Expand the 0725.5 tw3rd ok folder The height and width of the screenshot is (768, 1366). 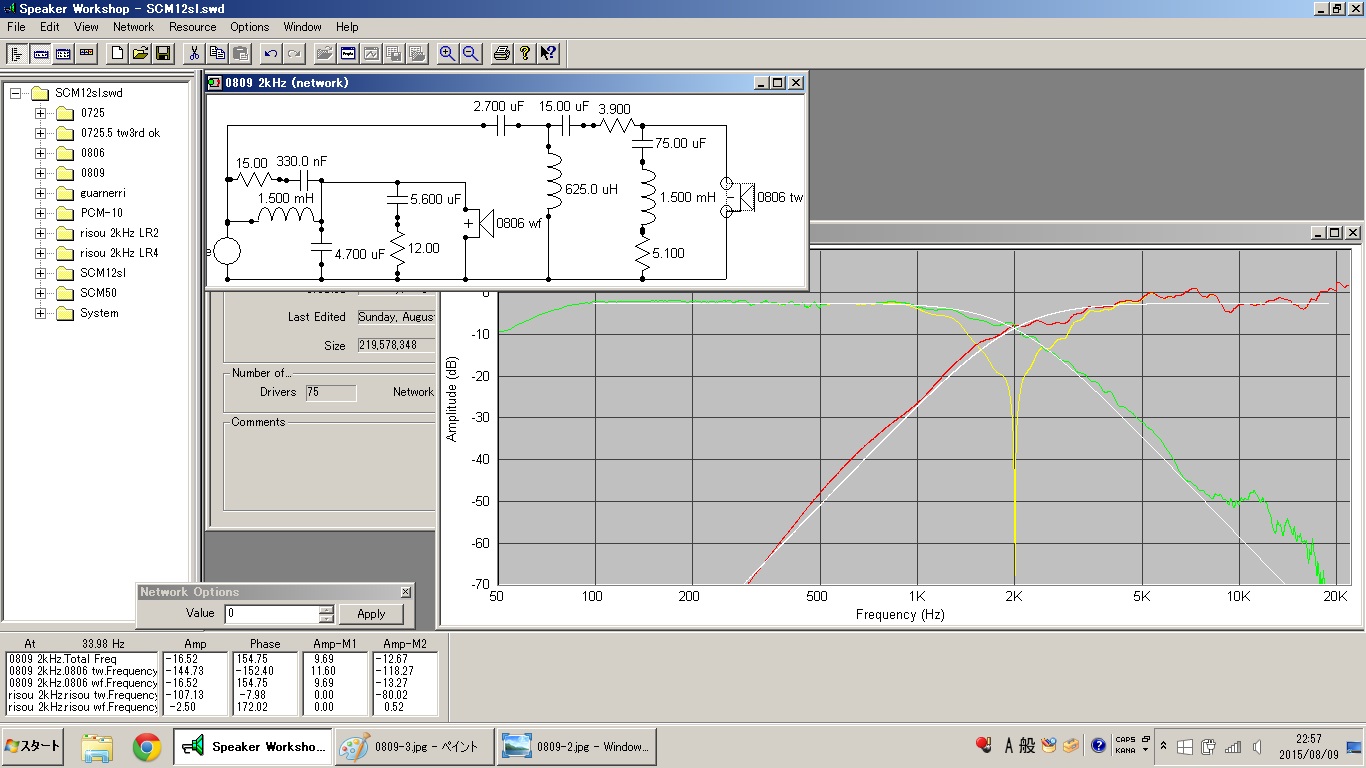coord(41,133)
